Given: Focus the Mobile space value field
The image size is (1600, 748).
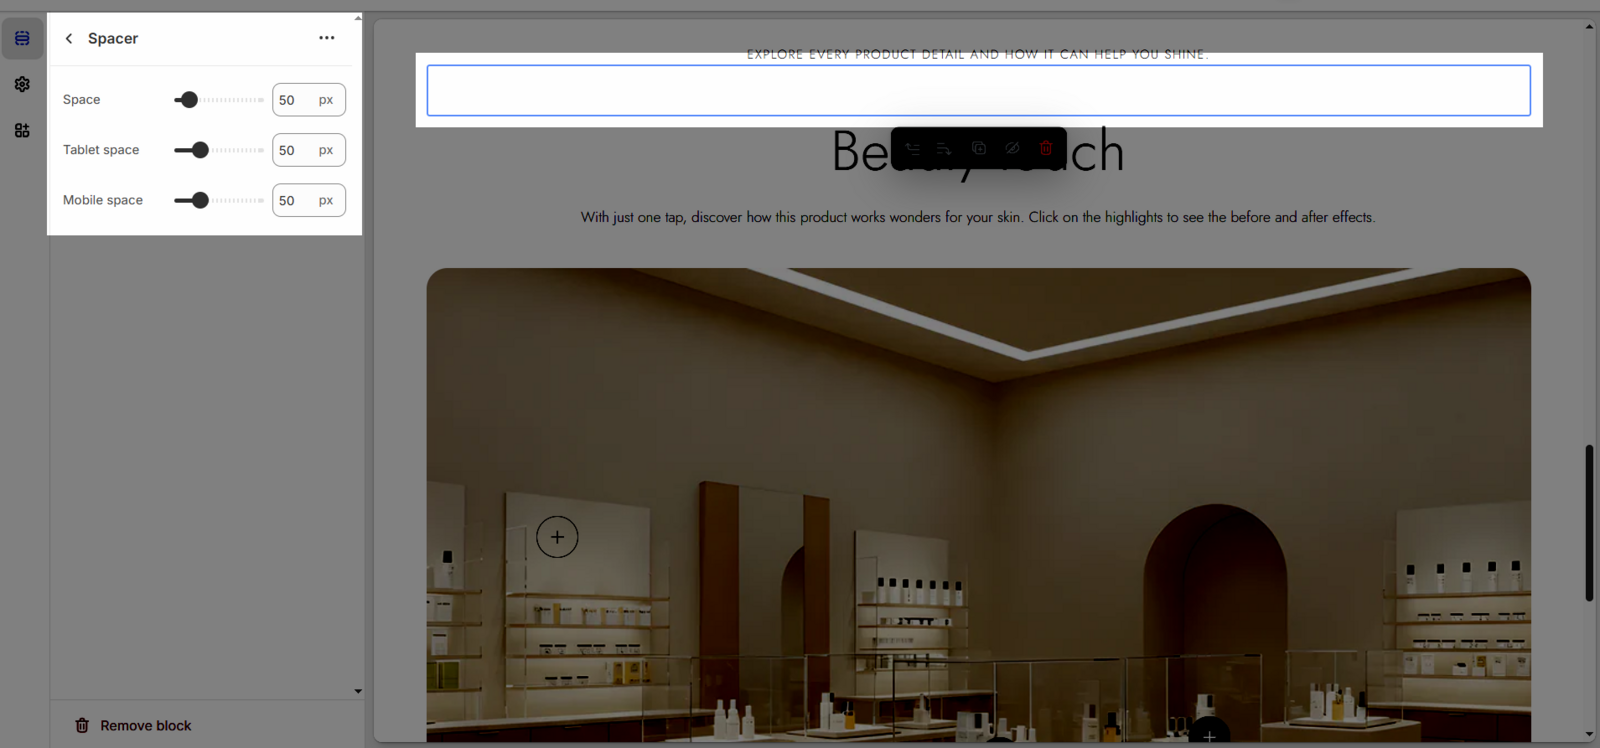Looking at the screenshot, I should (x=294, y=200).
